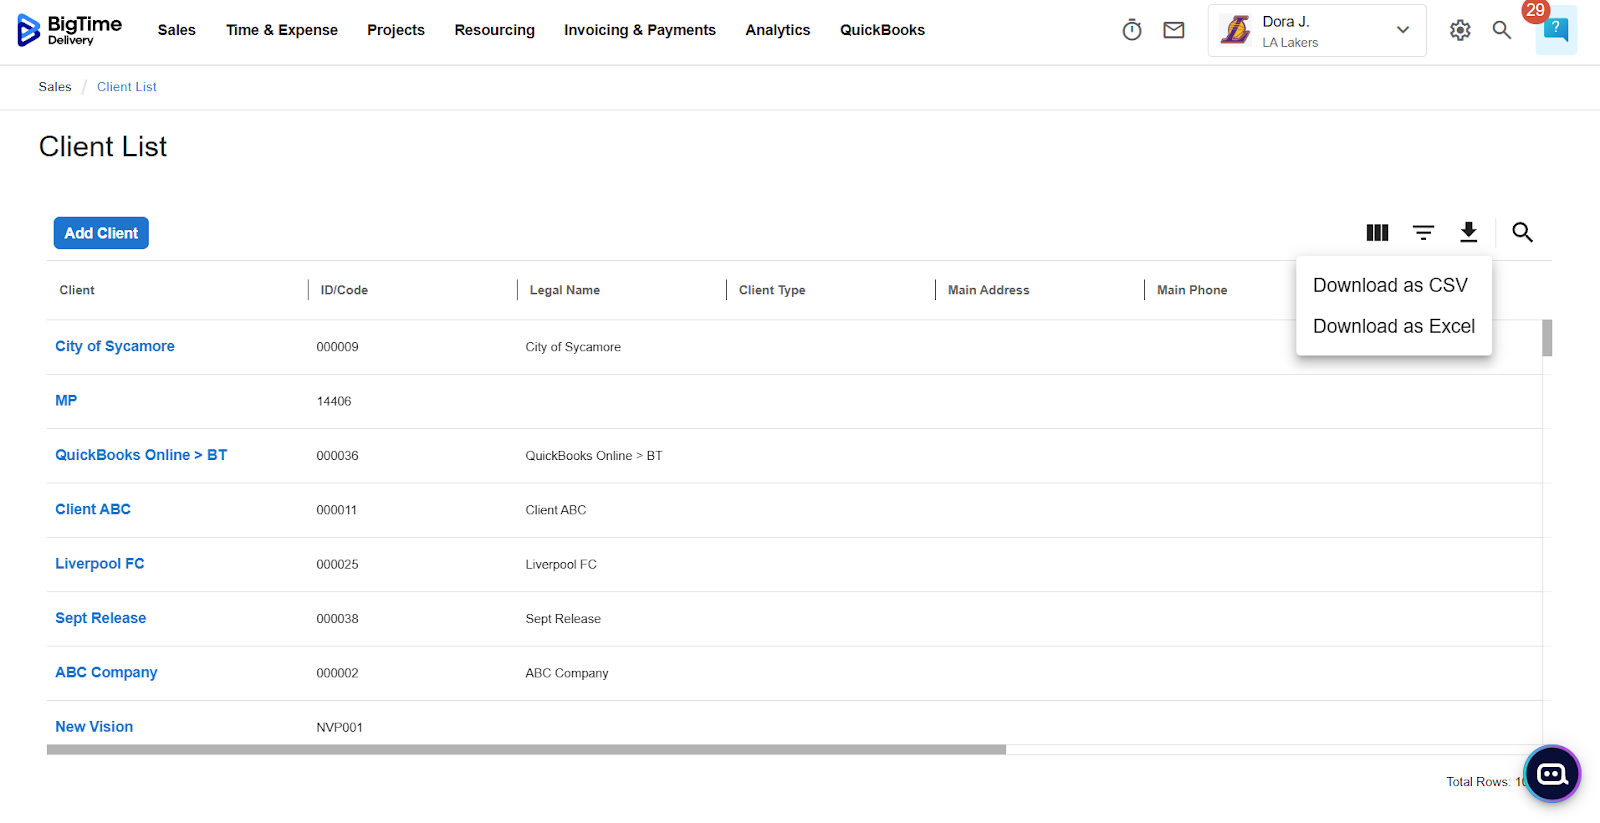Sort by the ID/Code column header
The width and height of the screenshot is (1600, 823).
pos(344,290)
